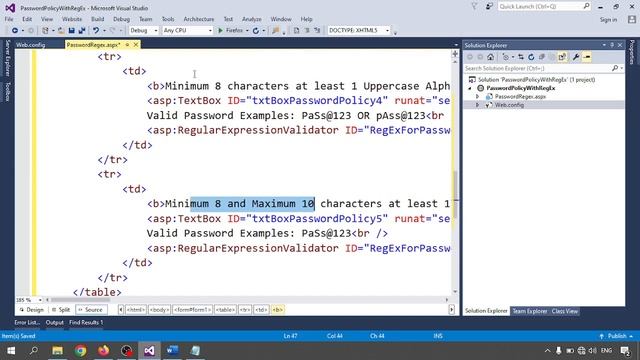Click the Navigate Backward toolbar icon
This screenshot has width=640, height=360.
pyautogui.click(x=15, y=31)
